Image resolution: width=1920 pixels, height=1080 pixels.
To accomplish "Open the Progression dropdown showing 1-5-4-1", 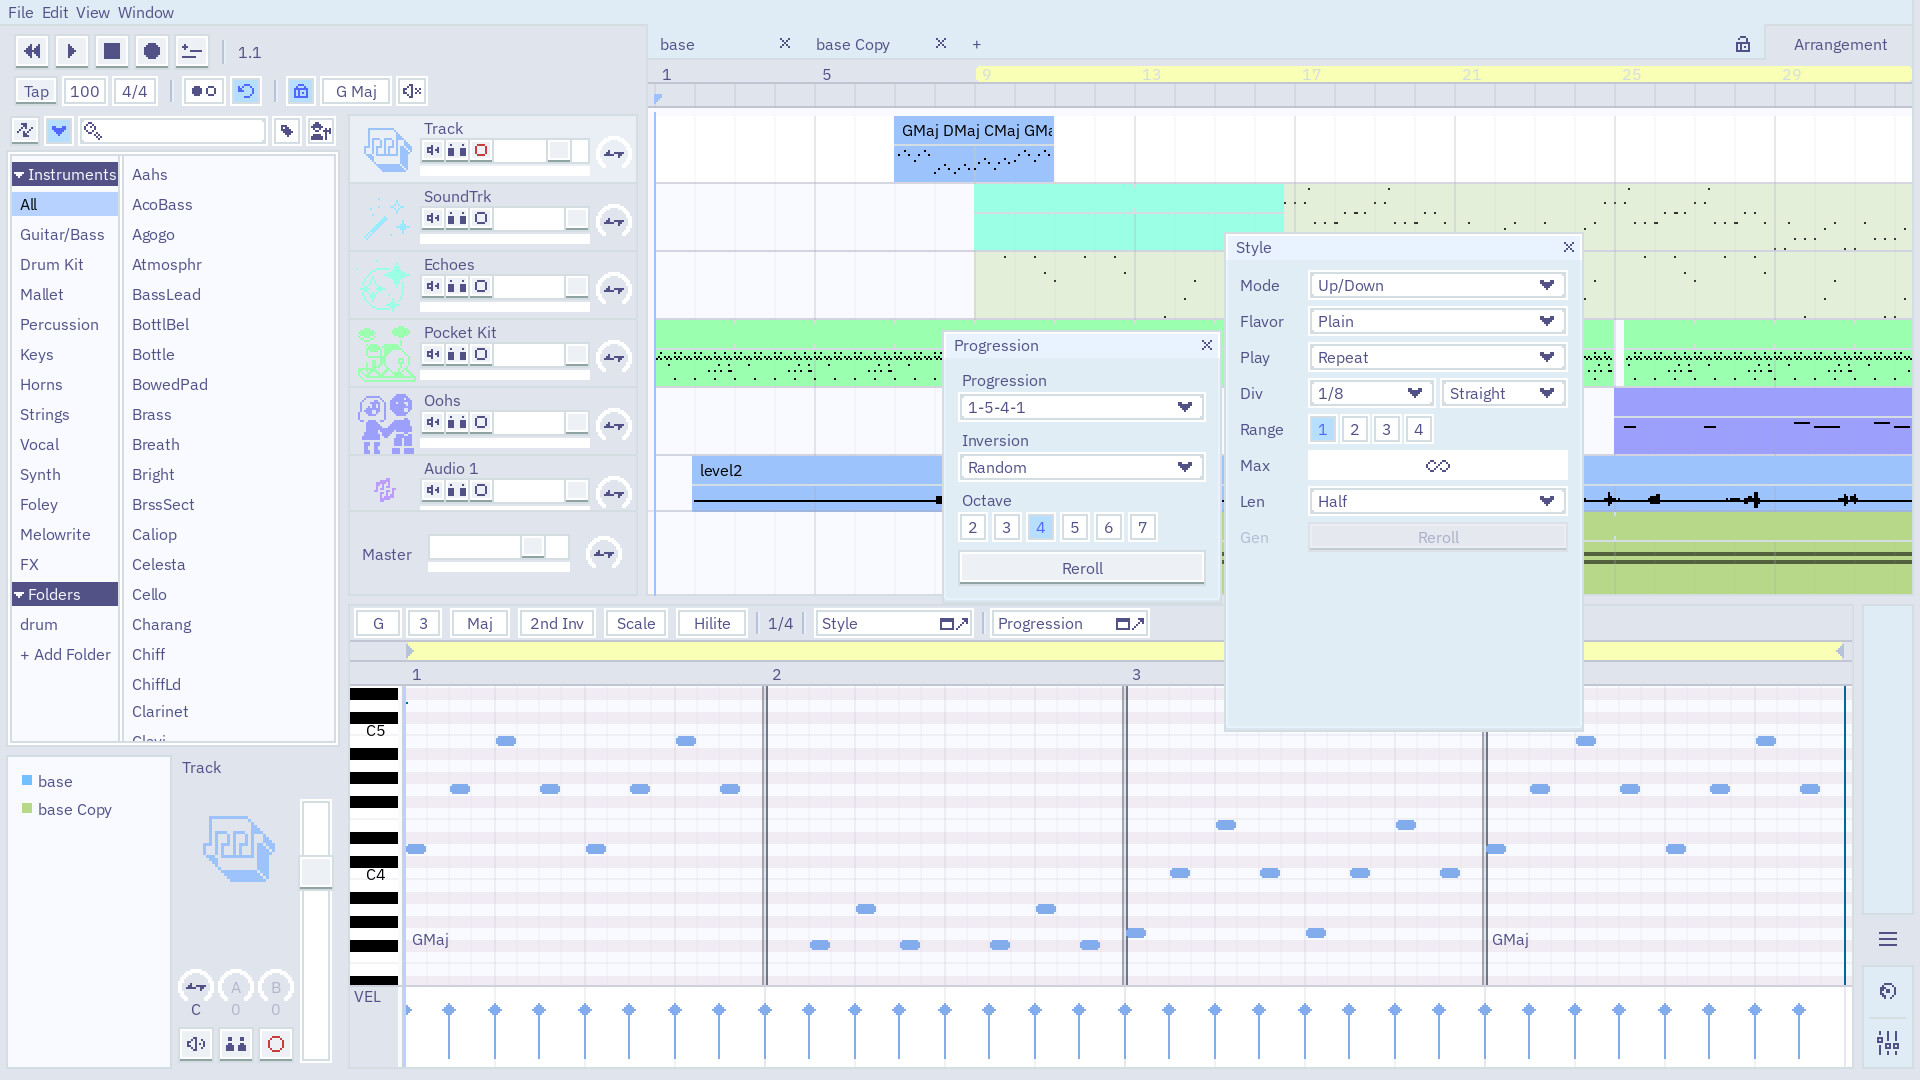I will (1081, 407).
